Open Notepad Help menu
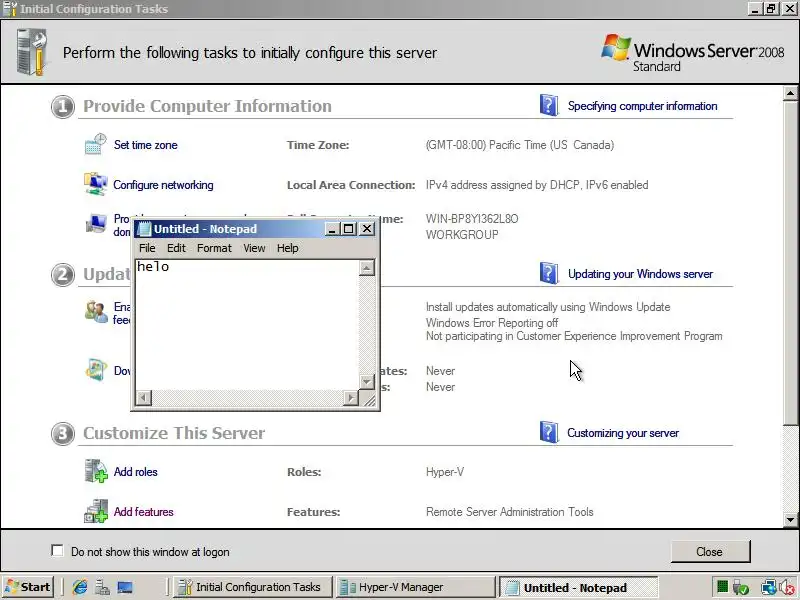 (288, 248)
